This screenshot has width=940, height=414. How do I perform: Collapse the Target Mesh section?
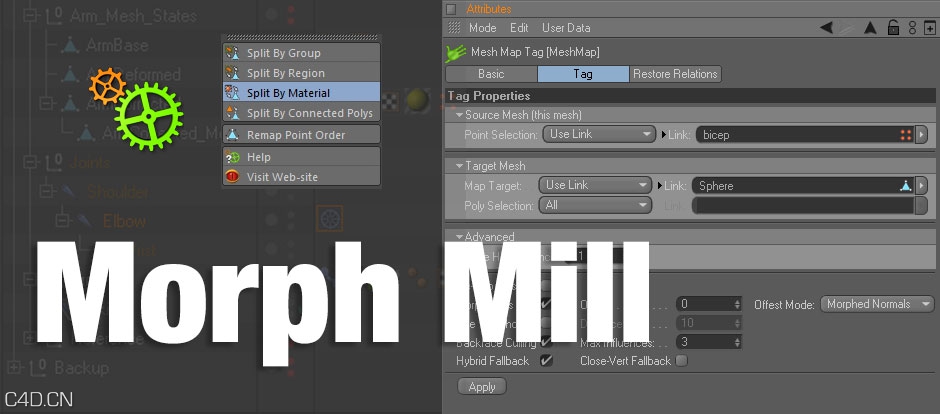pyautogui.click(x=460, y=165)
